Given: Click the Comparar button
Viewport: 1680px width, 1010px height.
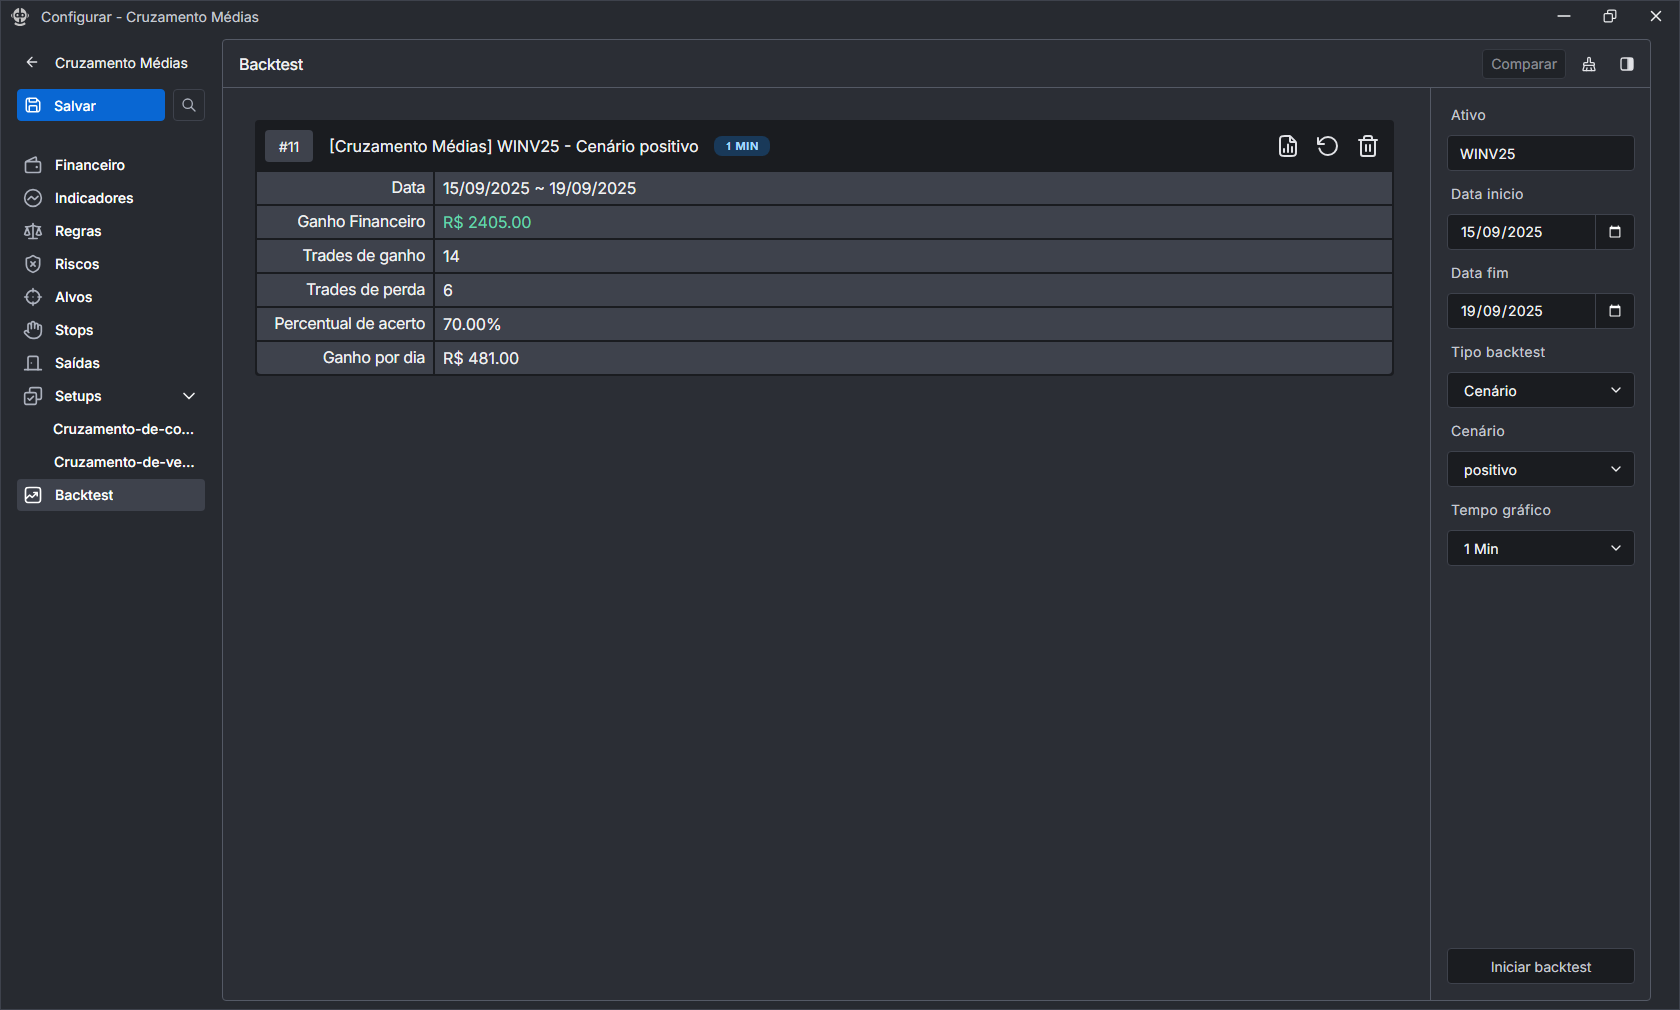Looking at the screenshot, I should 1523,65.
